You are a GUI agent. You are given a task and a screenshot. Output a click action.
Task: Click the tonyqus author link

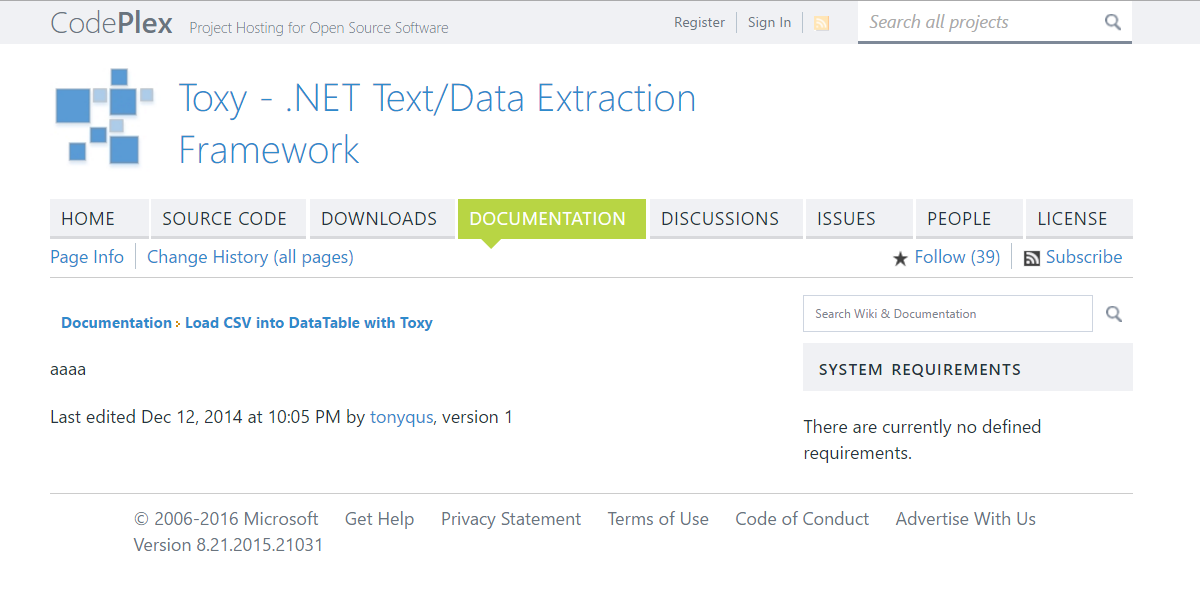(x=402, y=417)
